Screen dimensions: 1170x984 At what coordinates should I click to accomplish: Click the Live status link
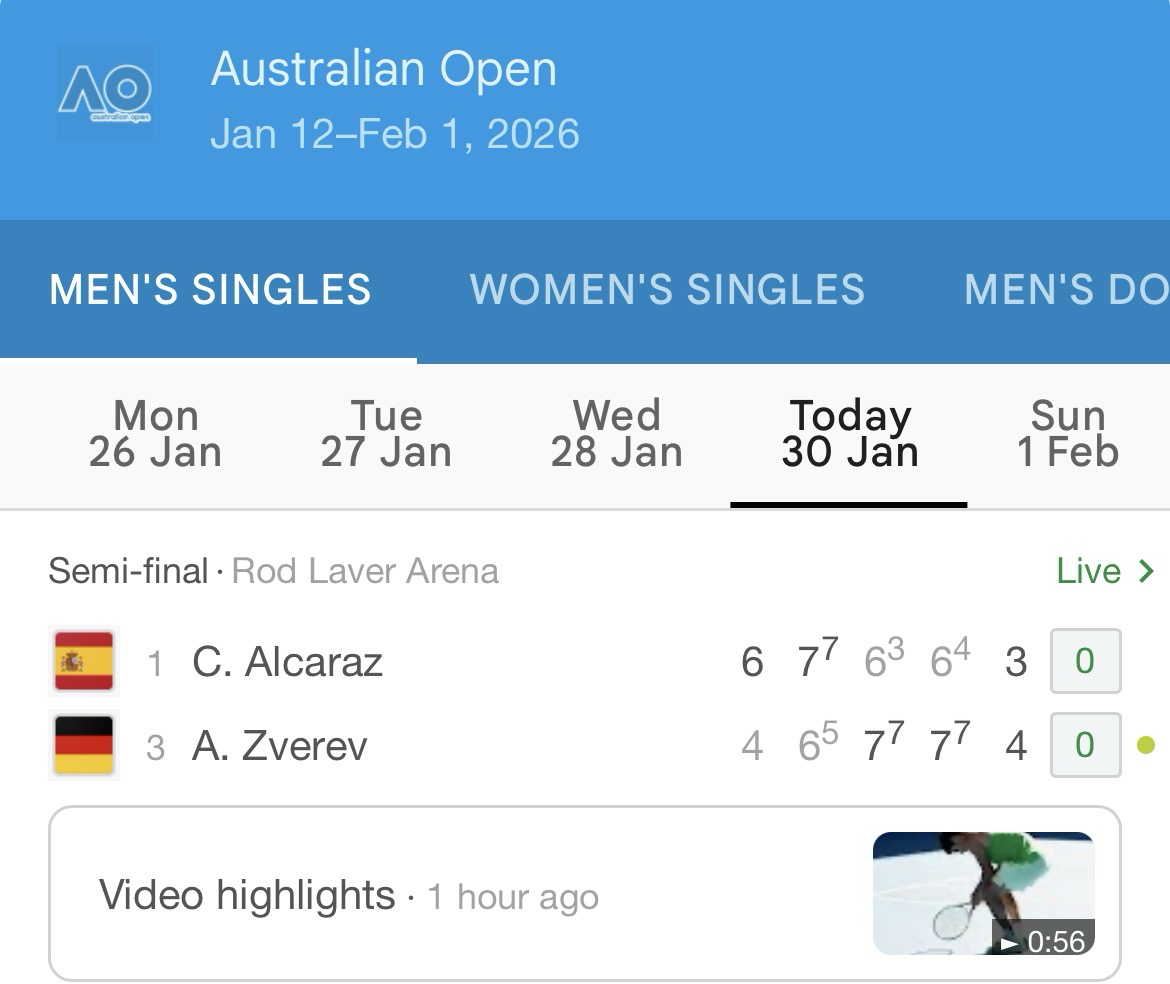[x=1088, y=571]
